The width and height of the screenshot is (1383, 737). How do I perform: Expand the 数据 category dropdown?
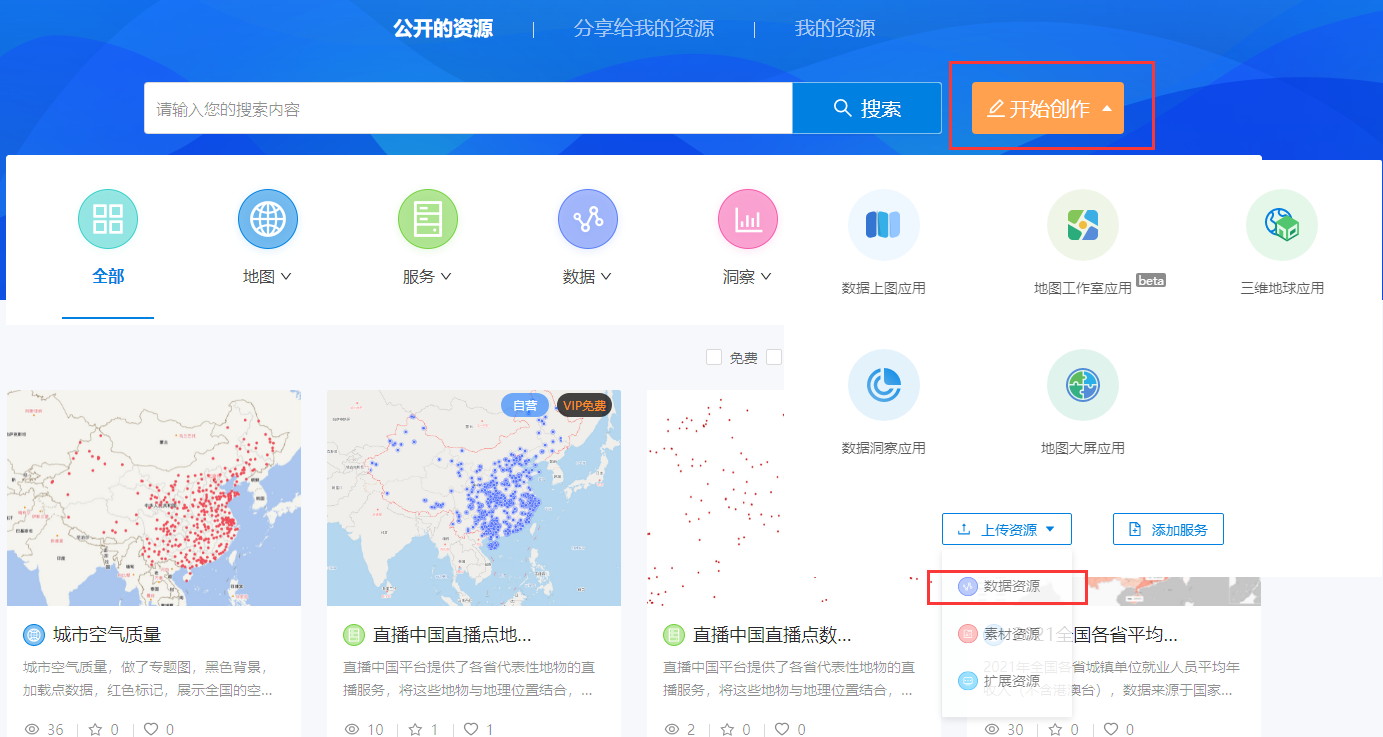(587, 277)
